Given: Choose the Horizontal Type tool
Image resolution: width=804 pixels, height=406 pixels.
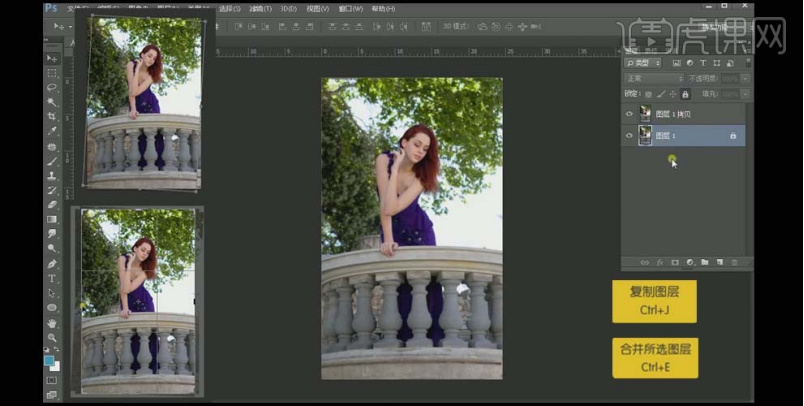Looking at the screenshot, I should click(x=52, y=278).
